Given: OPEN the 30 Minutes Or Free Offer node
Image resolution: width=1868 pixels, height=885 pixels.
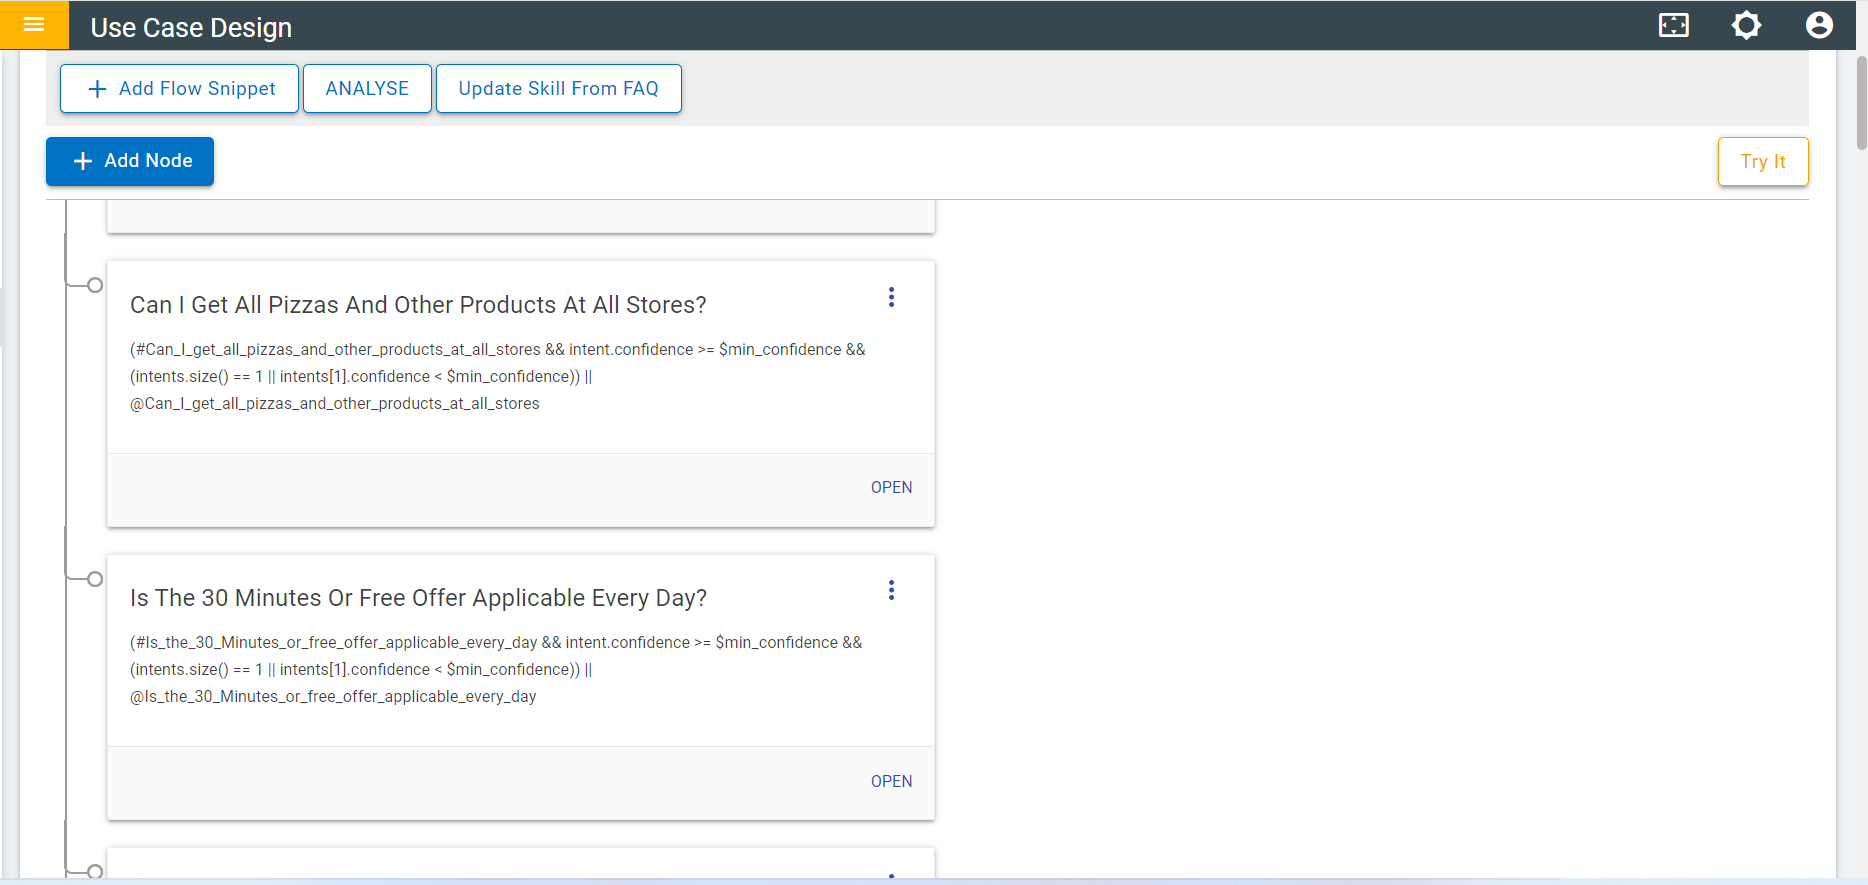Looking at the screenshot, I should point(891,781).
